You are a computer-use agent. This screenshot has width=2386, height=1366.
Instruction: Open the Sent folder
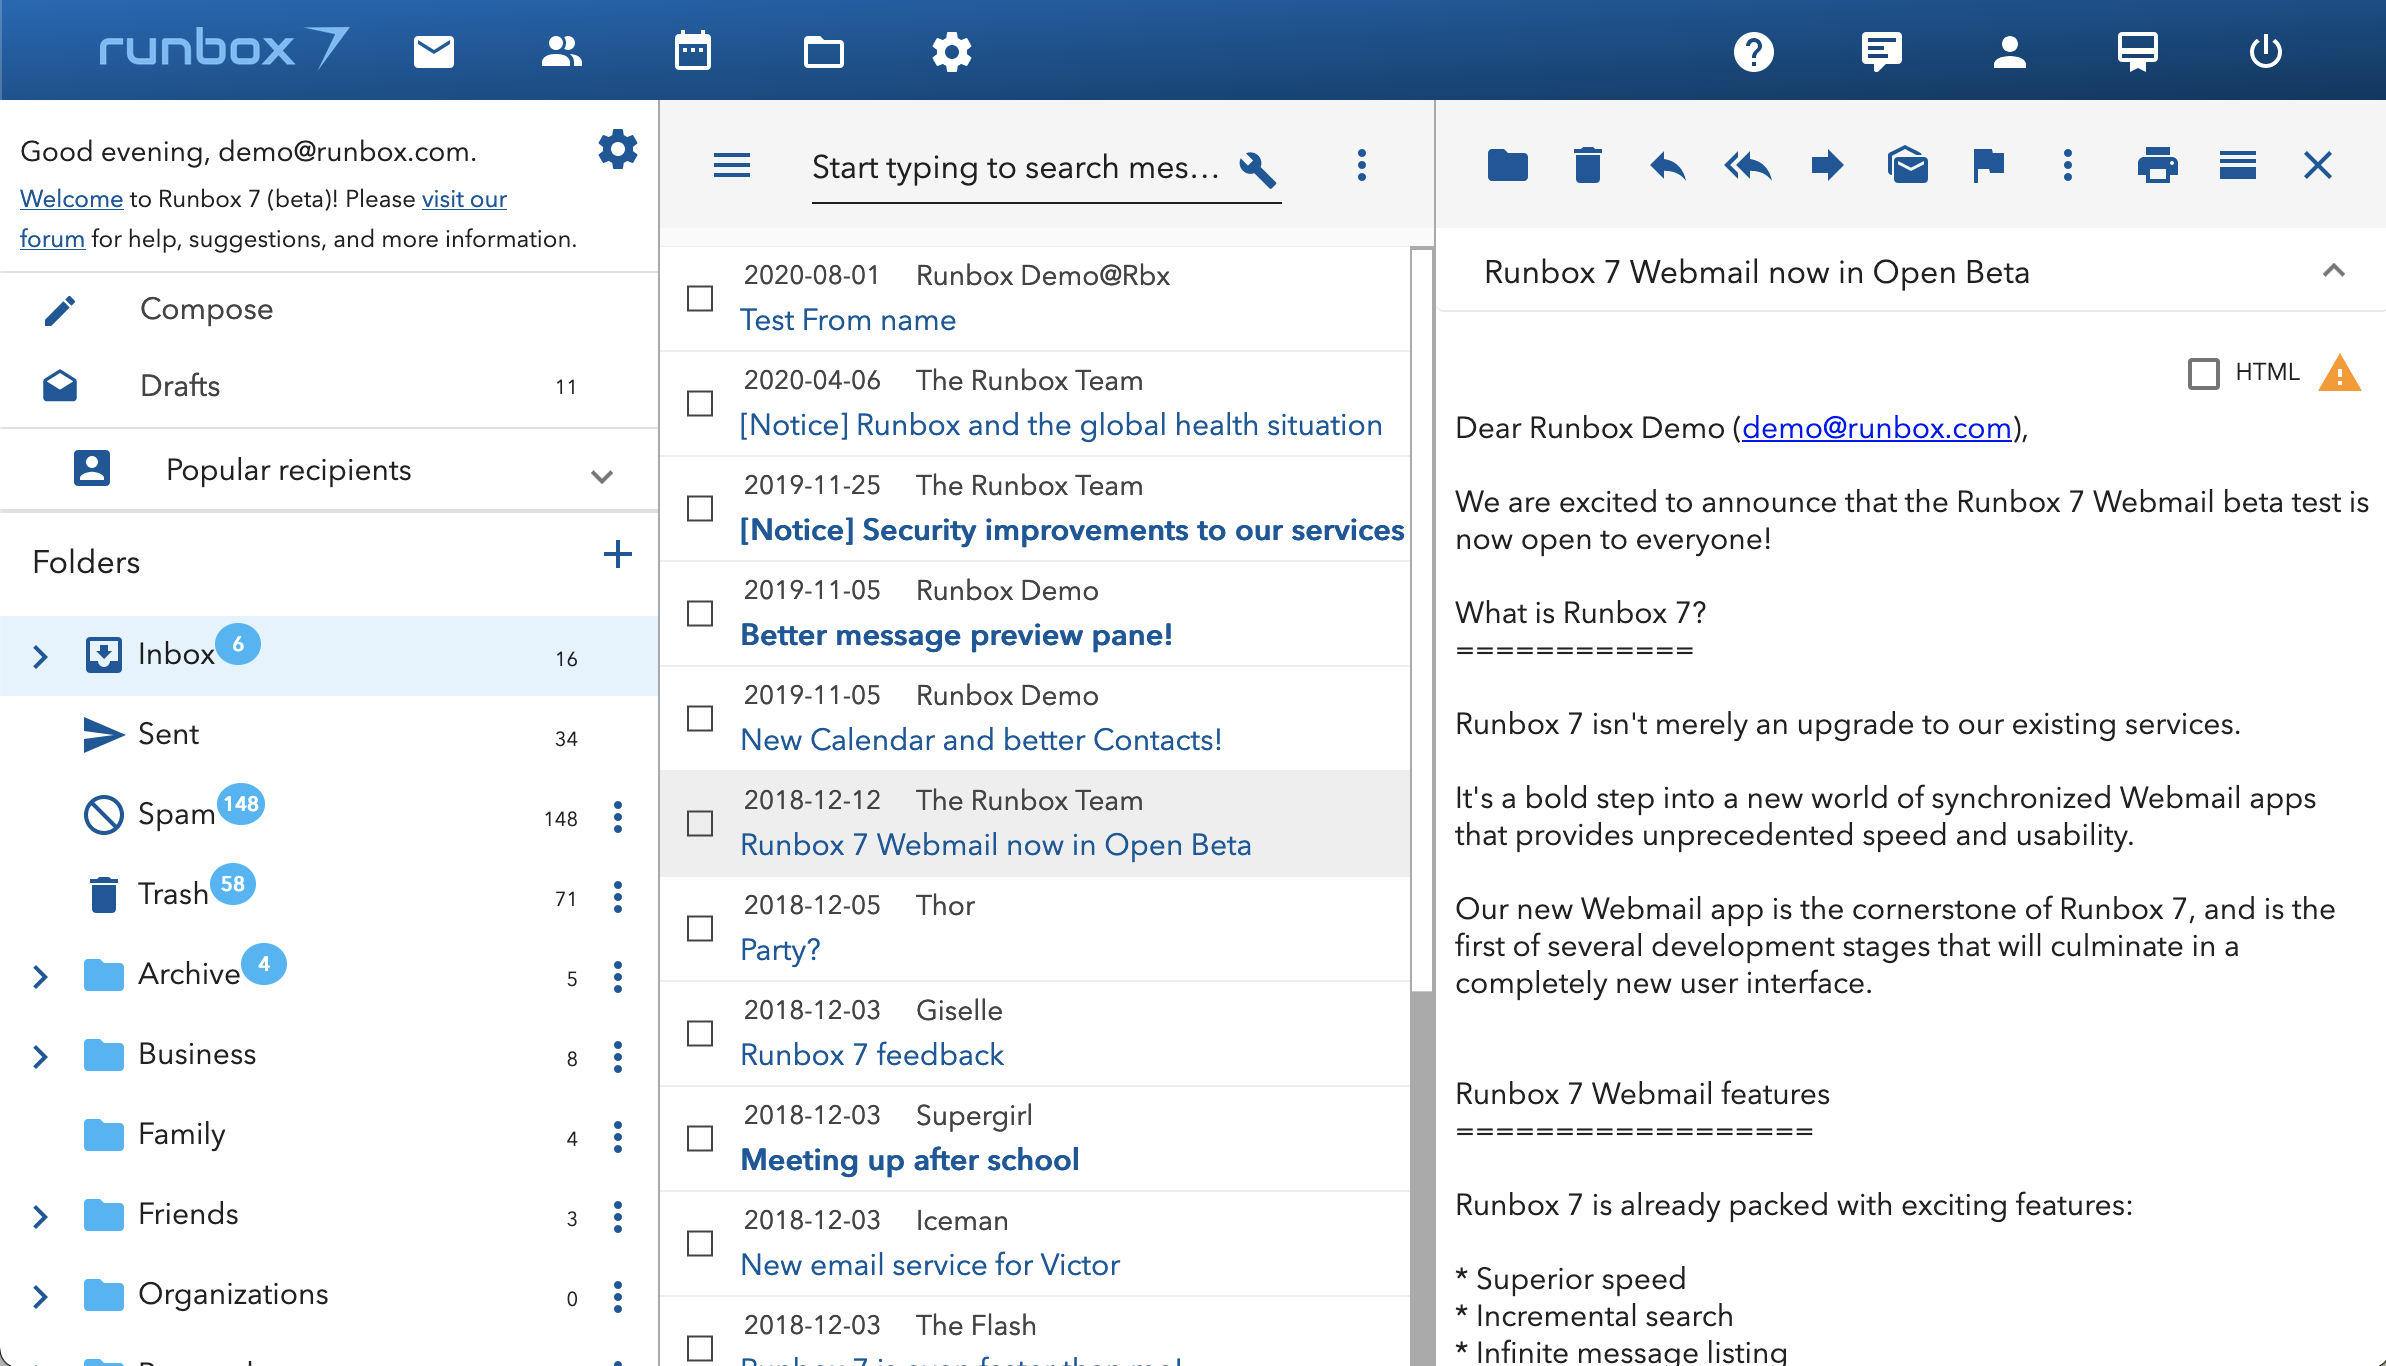coord(168,734)
